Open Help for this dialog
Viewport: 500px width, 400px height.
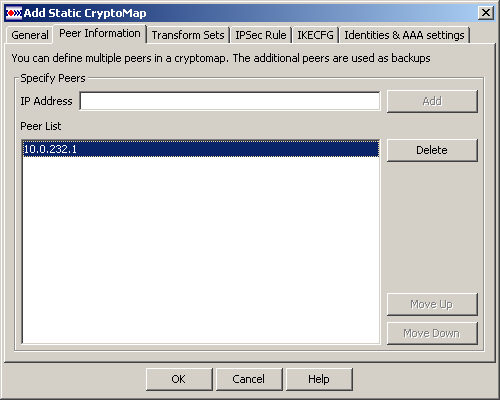point(319,379)
